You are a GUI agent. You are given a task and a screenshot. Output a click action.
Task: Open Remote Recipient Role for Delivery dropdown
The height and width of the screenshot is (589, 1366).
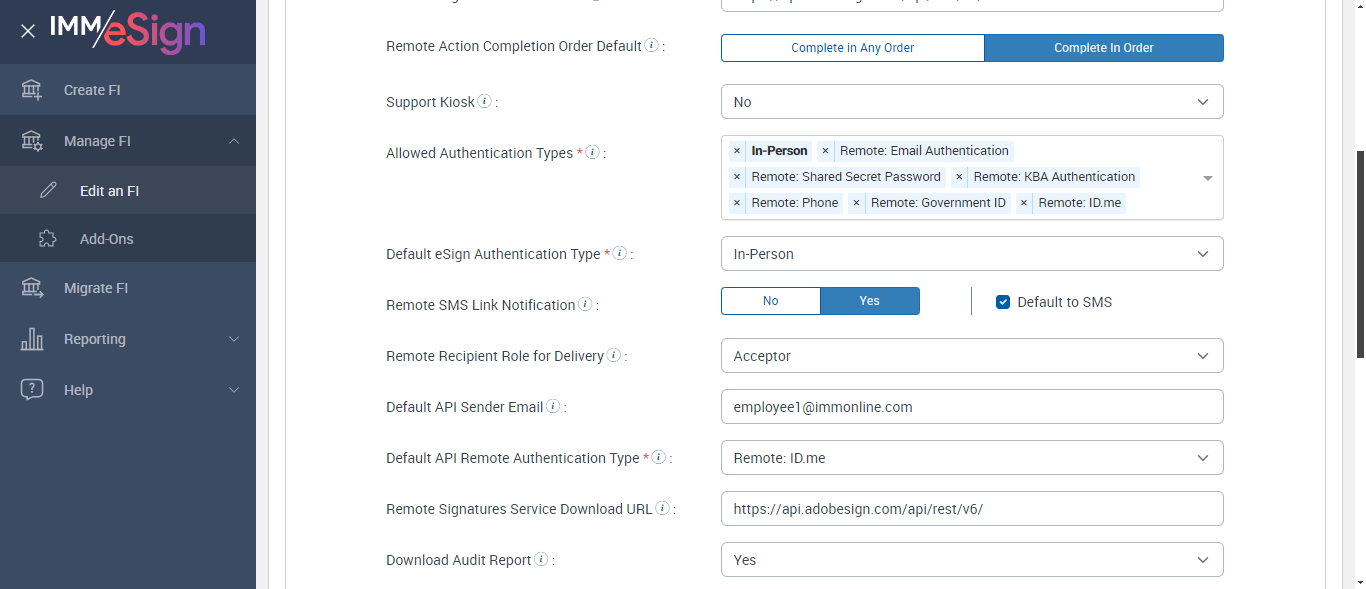coord(972,356)
